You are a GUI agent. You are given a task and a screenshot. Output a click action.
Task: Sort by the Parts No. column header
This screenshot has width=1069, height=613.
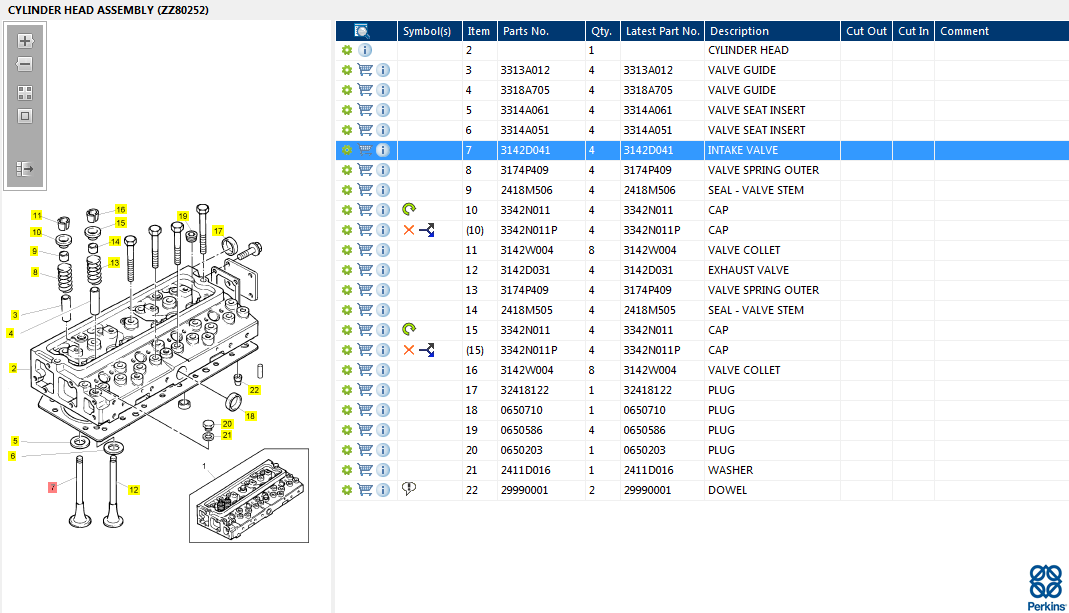pyautogui.click(x=526, y=31)
